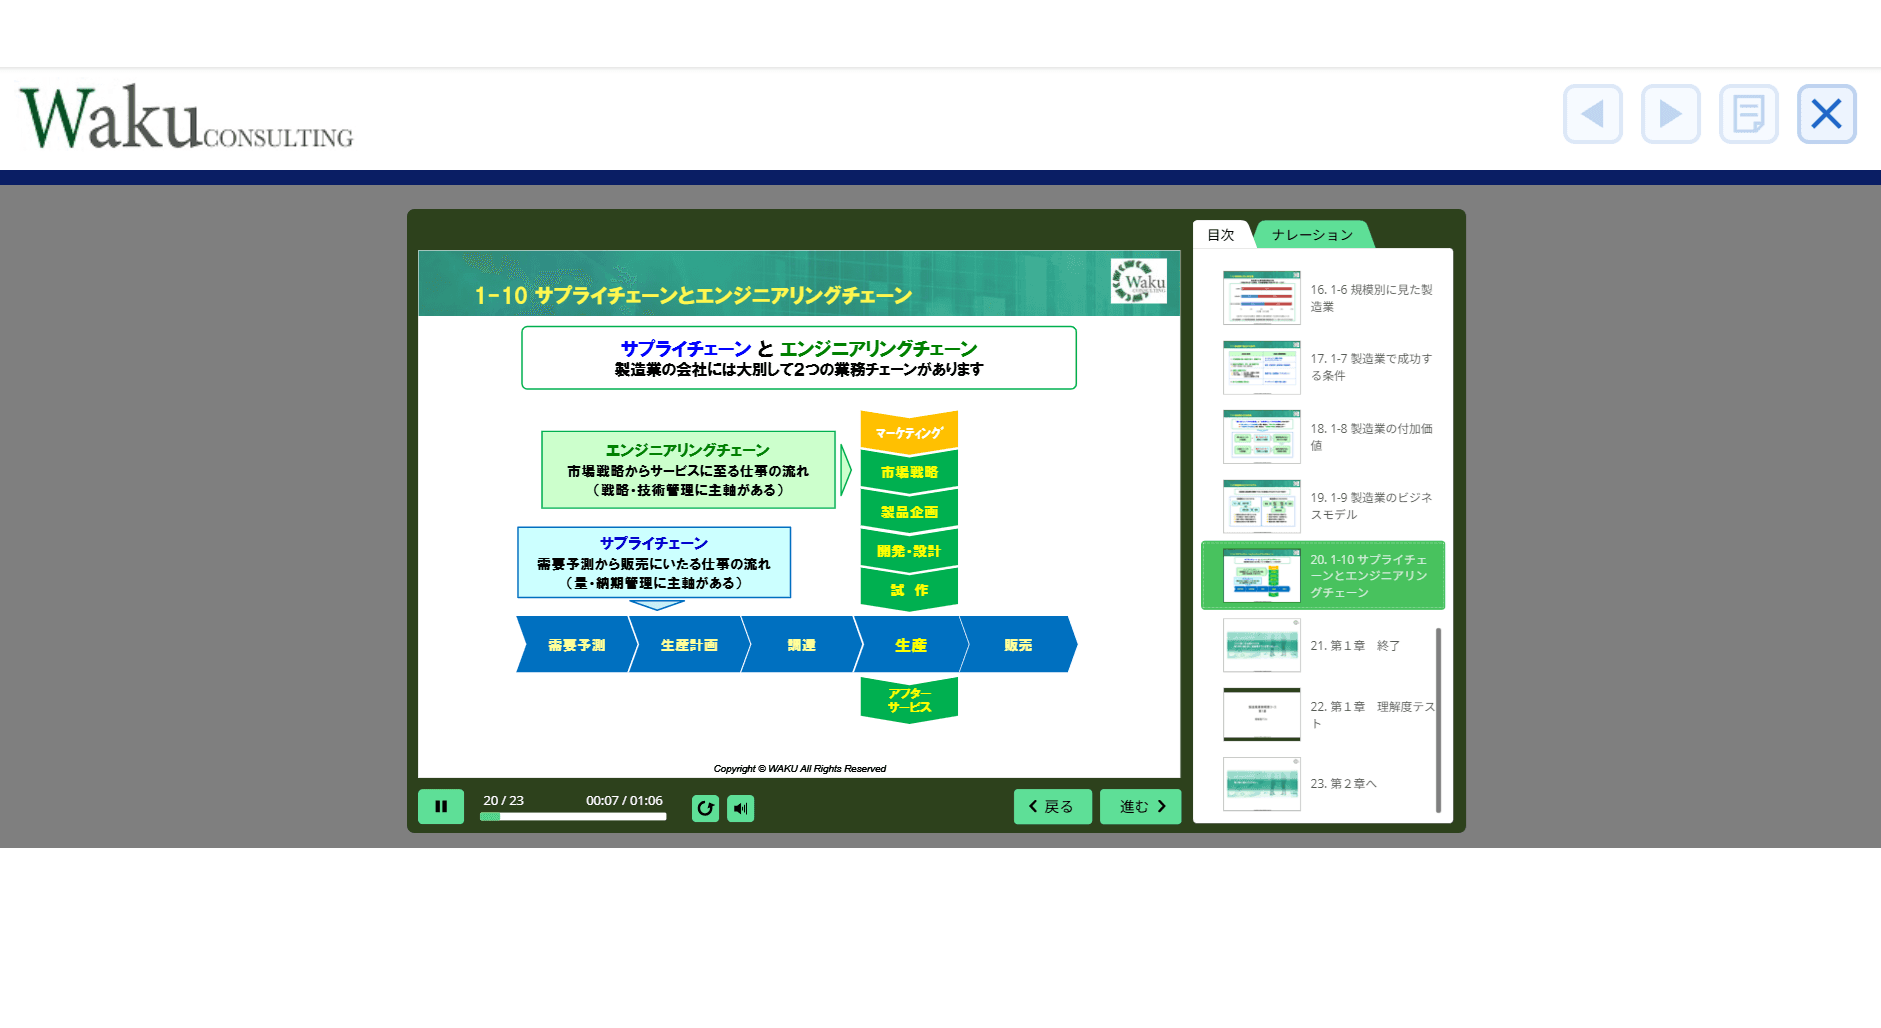Viewport: 1881px width, 1028px height.
Task: Switch to the ナレーション tab
Action: (x=1312, y=235)
